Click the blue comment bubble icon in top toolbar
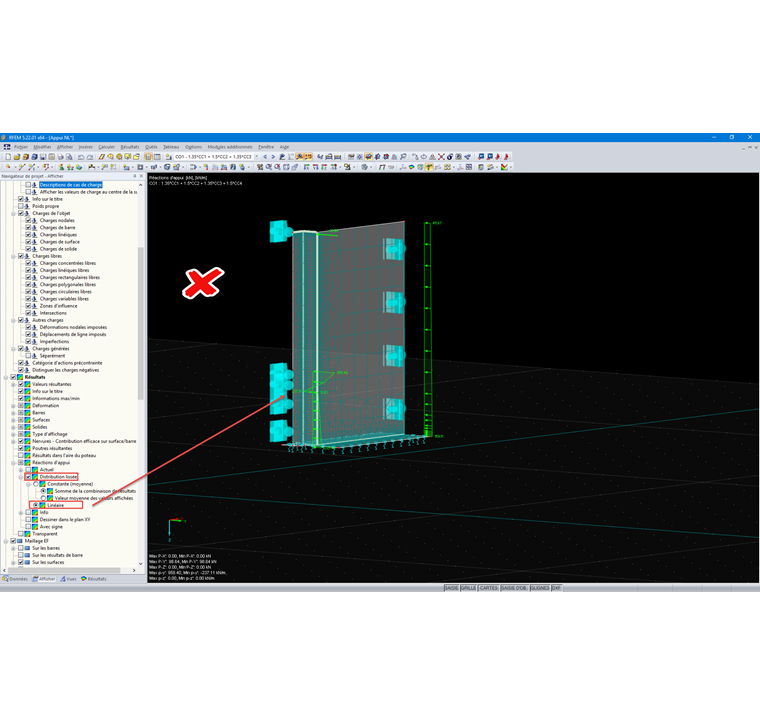The width and height of the screenshot is (760, 725). pyautogui.click(x=481, y=157)
